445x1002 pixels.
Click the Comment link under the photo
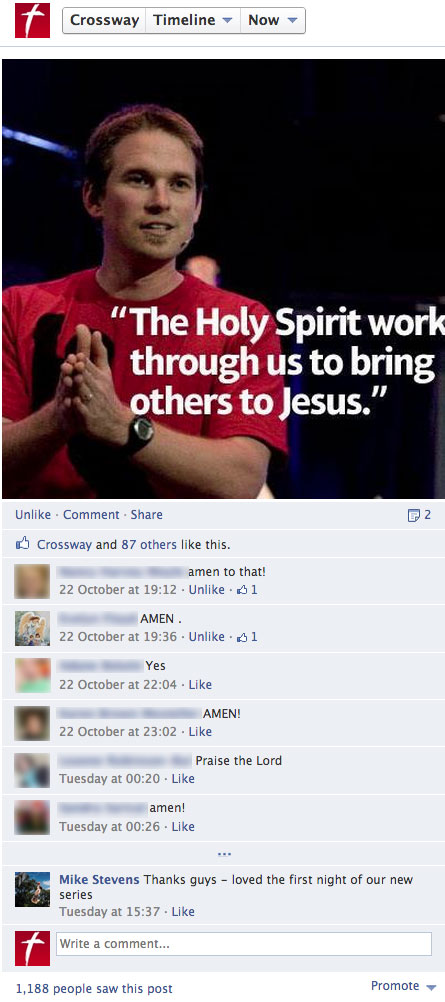tap(91, 514)
